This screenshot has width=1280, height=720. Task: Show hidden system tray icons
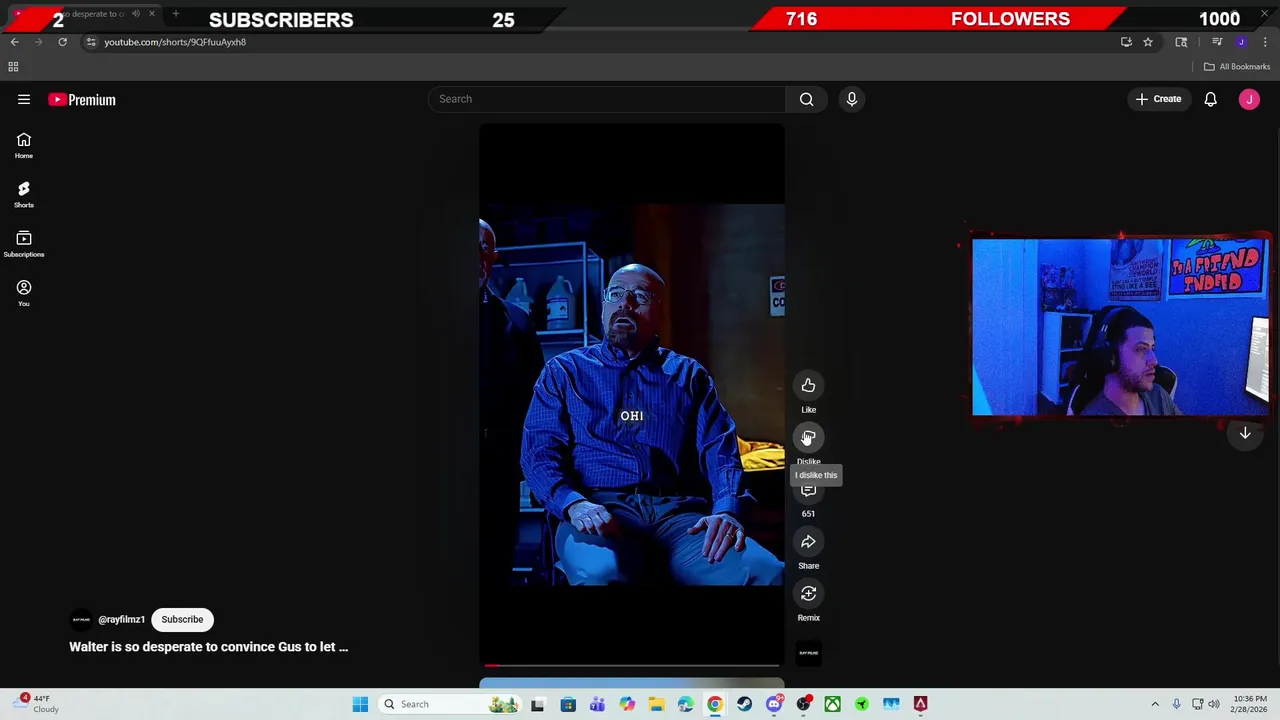pos(1155,704)
